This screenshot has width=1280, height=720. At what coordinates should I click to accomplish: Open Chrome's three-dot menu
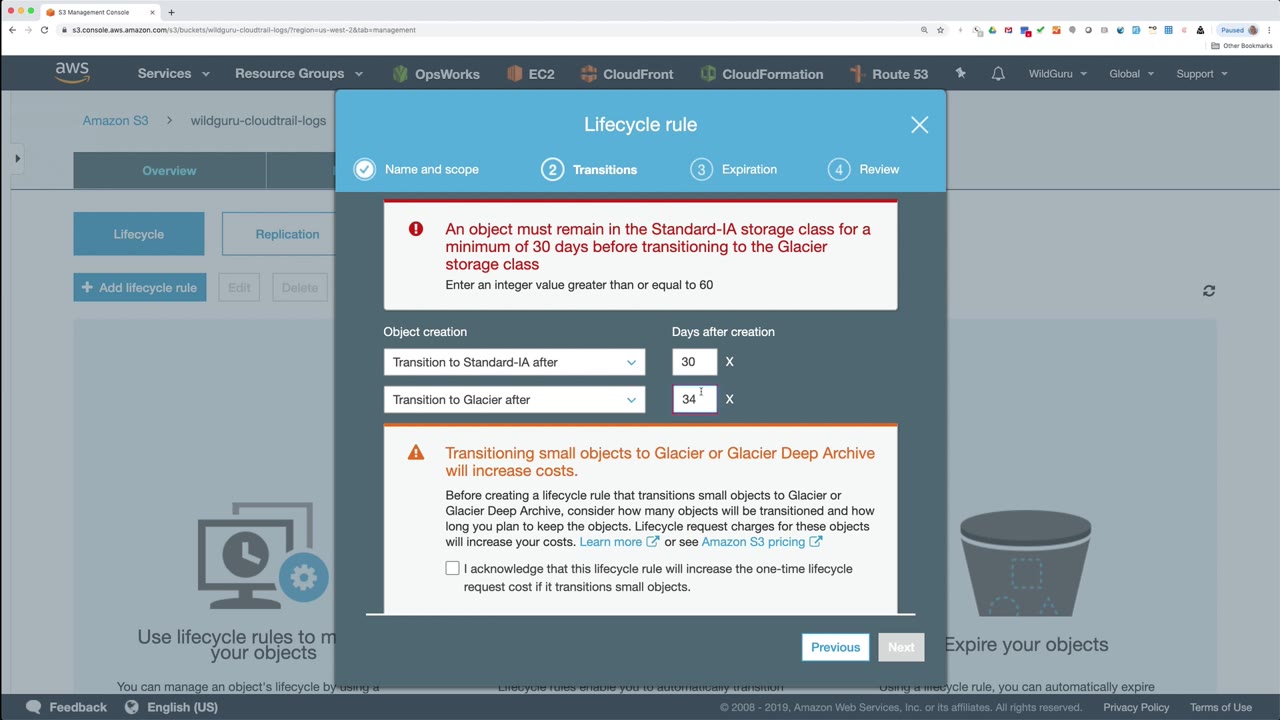tap(1269, 30)
